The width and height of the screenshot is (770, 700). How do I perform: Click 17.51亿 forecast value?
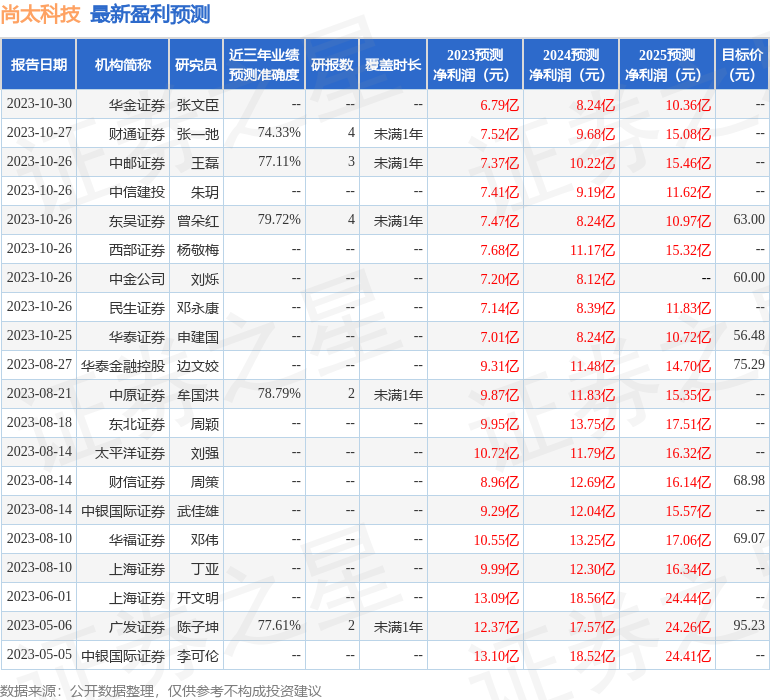[x=688, y=423]
